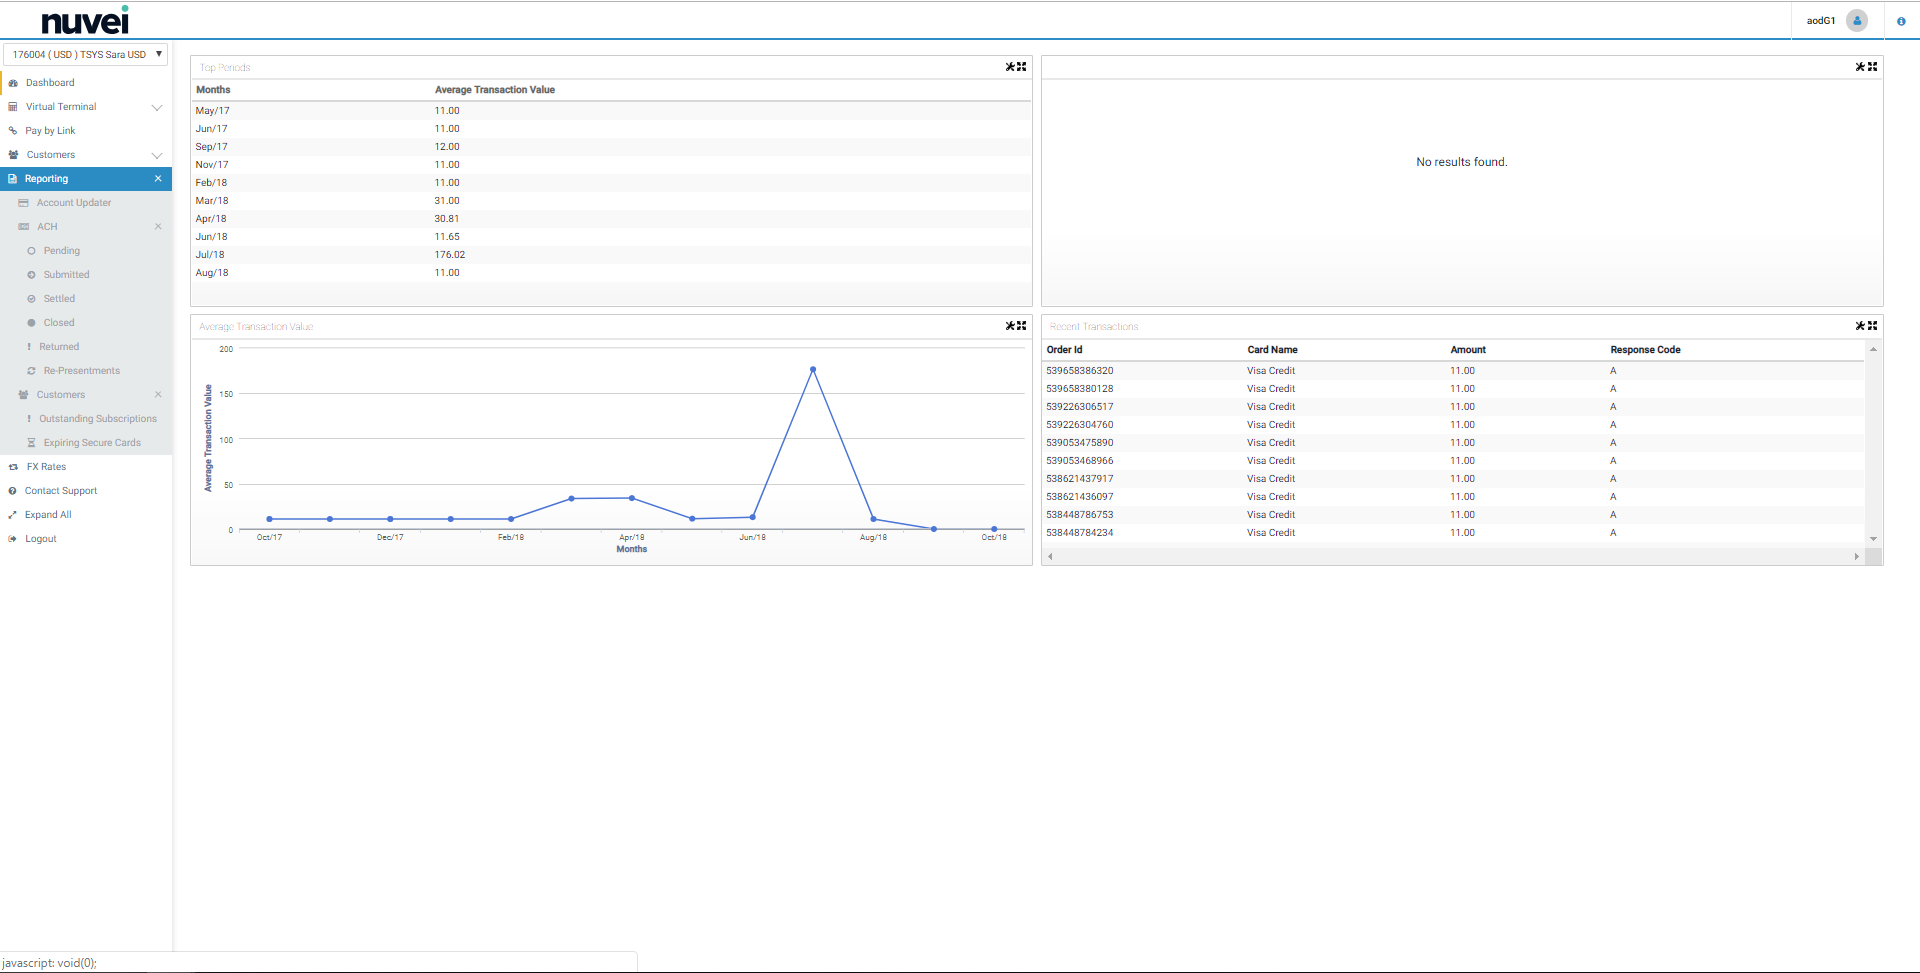Expand the top-level Customers menu chevron

(x=157, y=155)
